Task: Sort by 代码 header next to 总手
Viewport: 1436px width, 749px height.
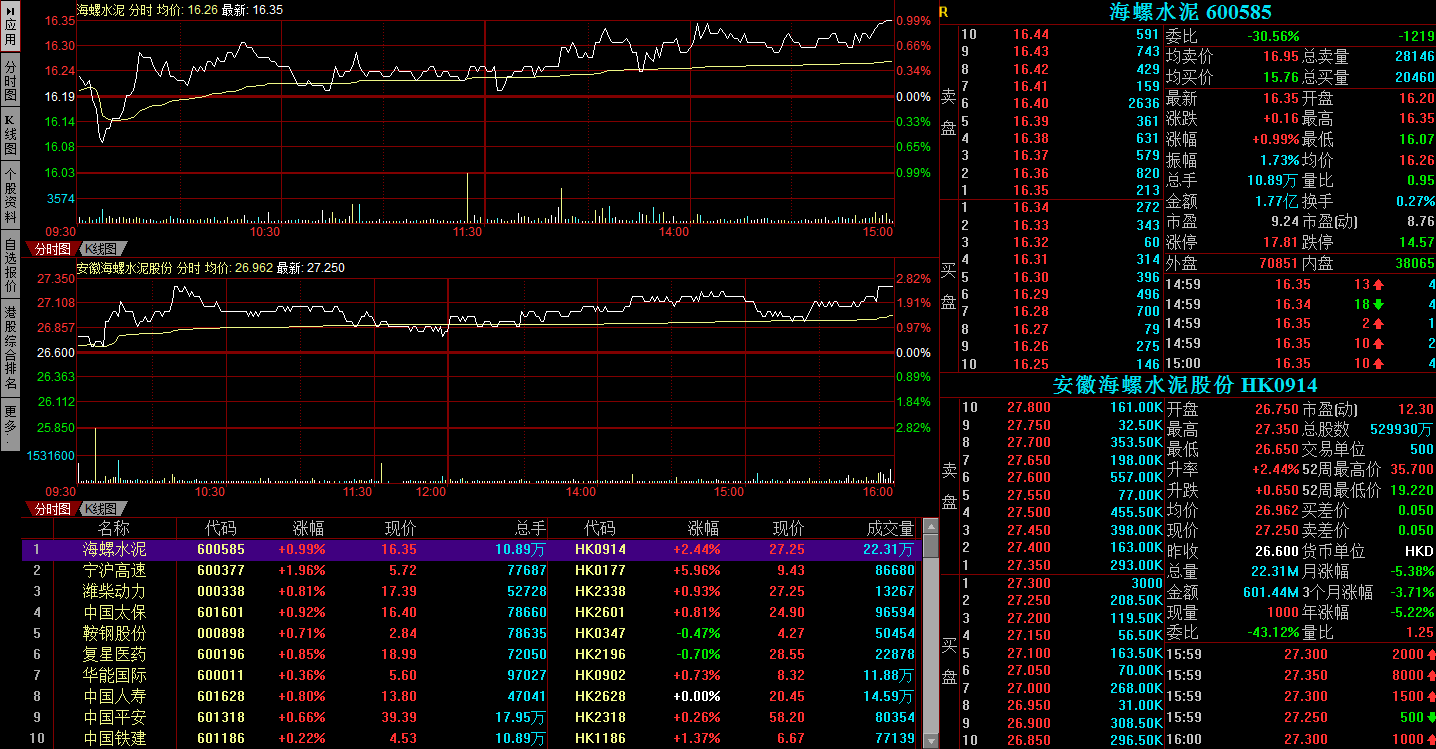Action: [x=600, y=528]
